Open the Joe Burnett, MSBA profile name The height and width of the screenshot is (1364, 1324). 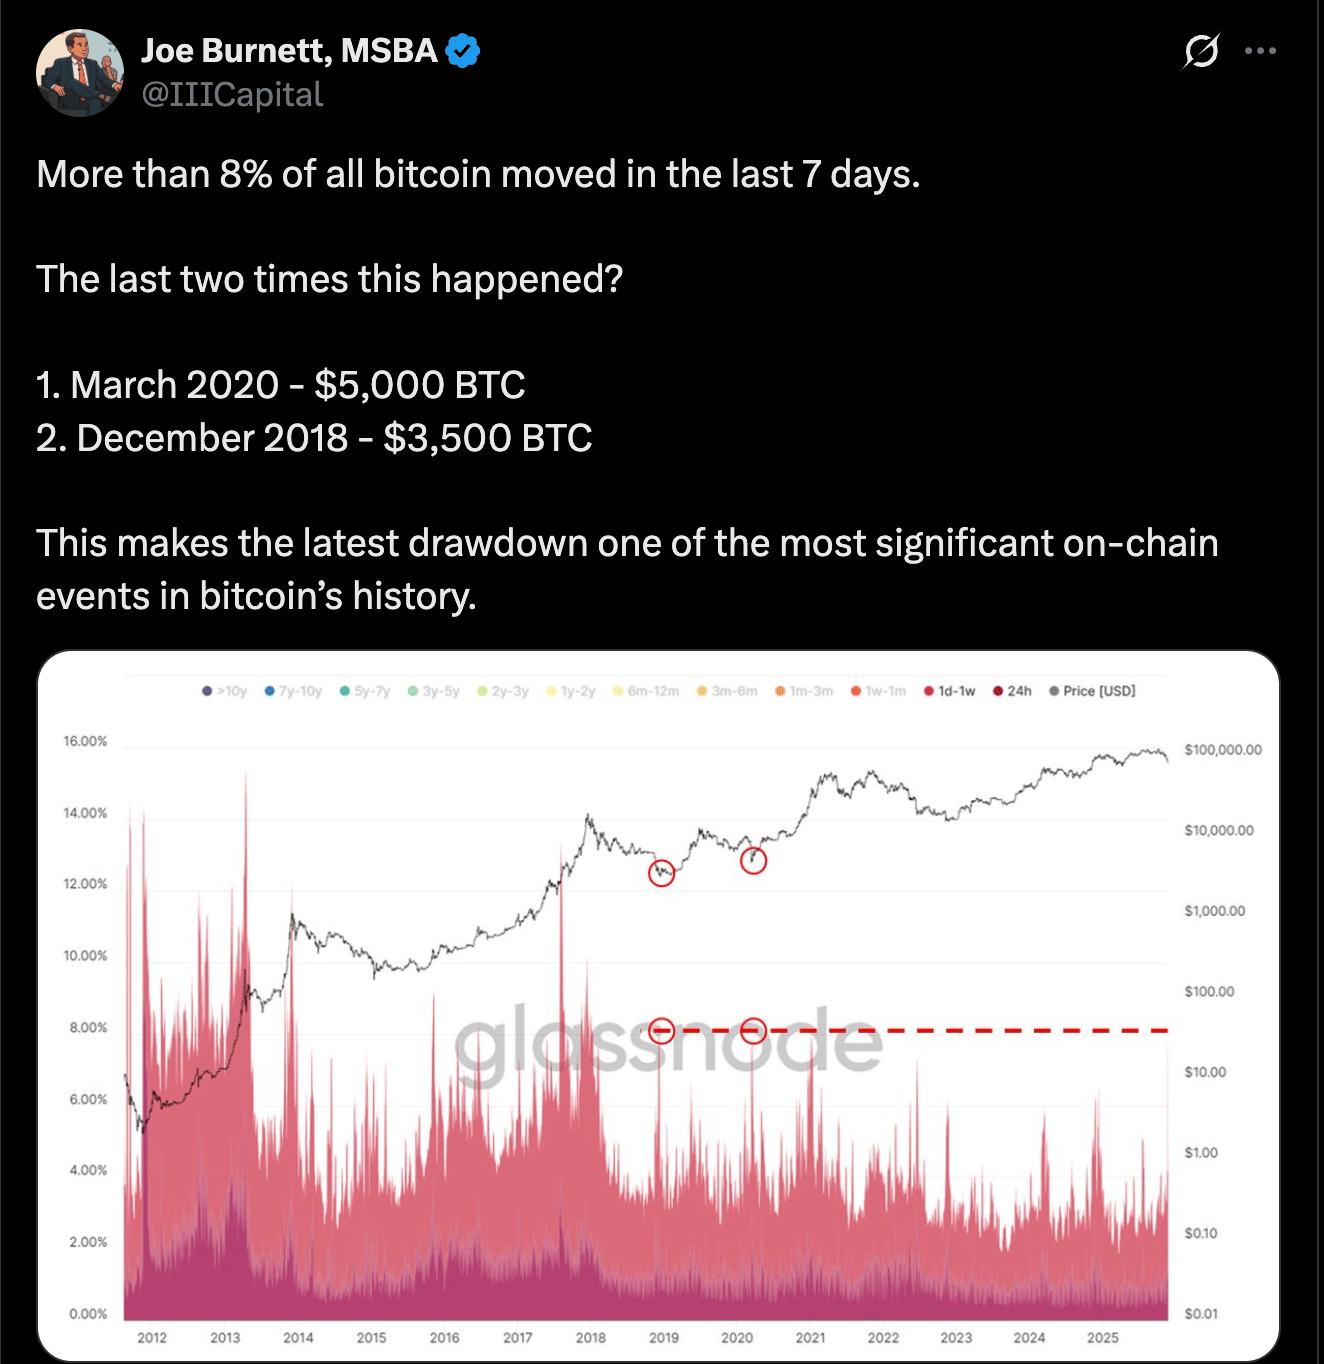click(x=289, y=50)
